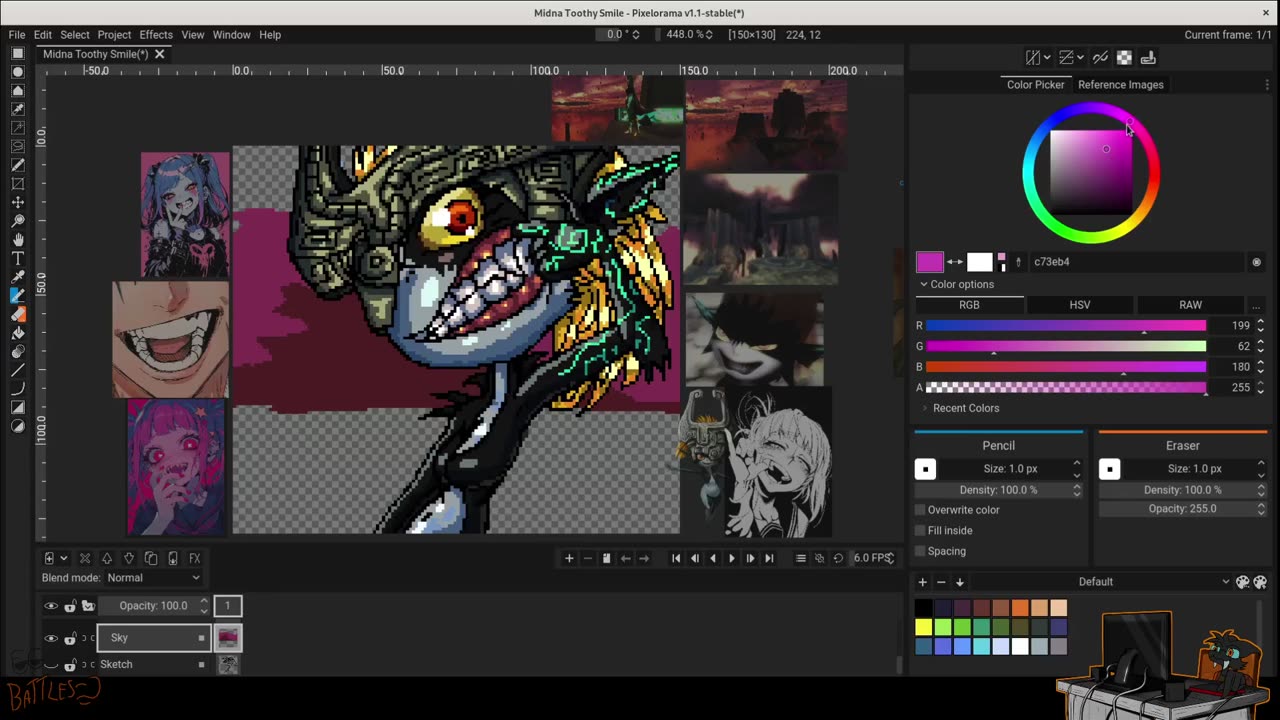
Task: Enable Overwrite color checkbox
Action: pos(920,510)
